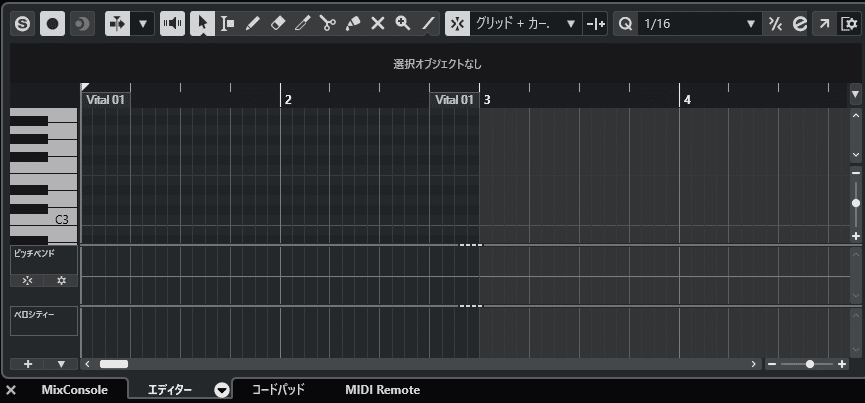Toggle Record in Editor button
Viewport: 865px width, 403px height.
coord(52,24)
